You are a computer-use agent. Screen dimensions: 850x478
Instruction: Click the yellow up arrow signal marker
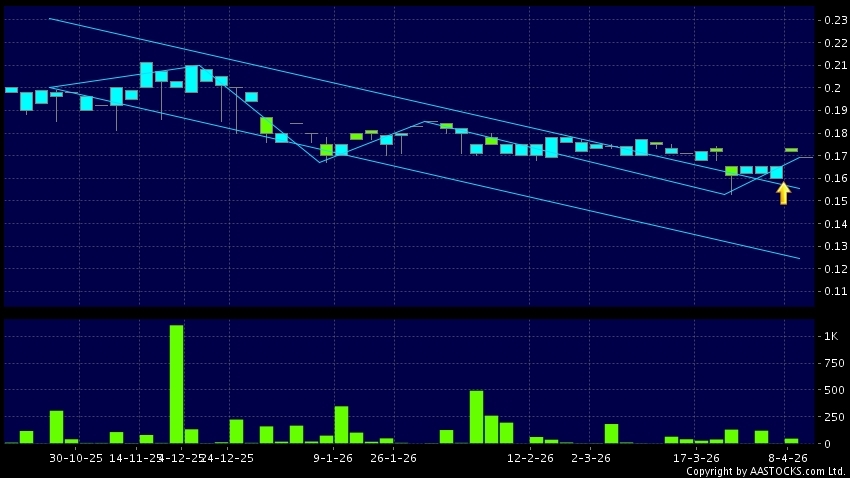tap(783, 193)
